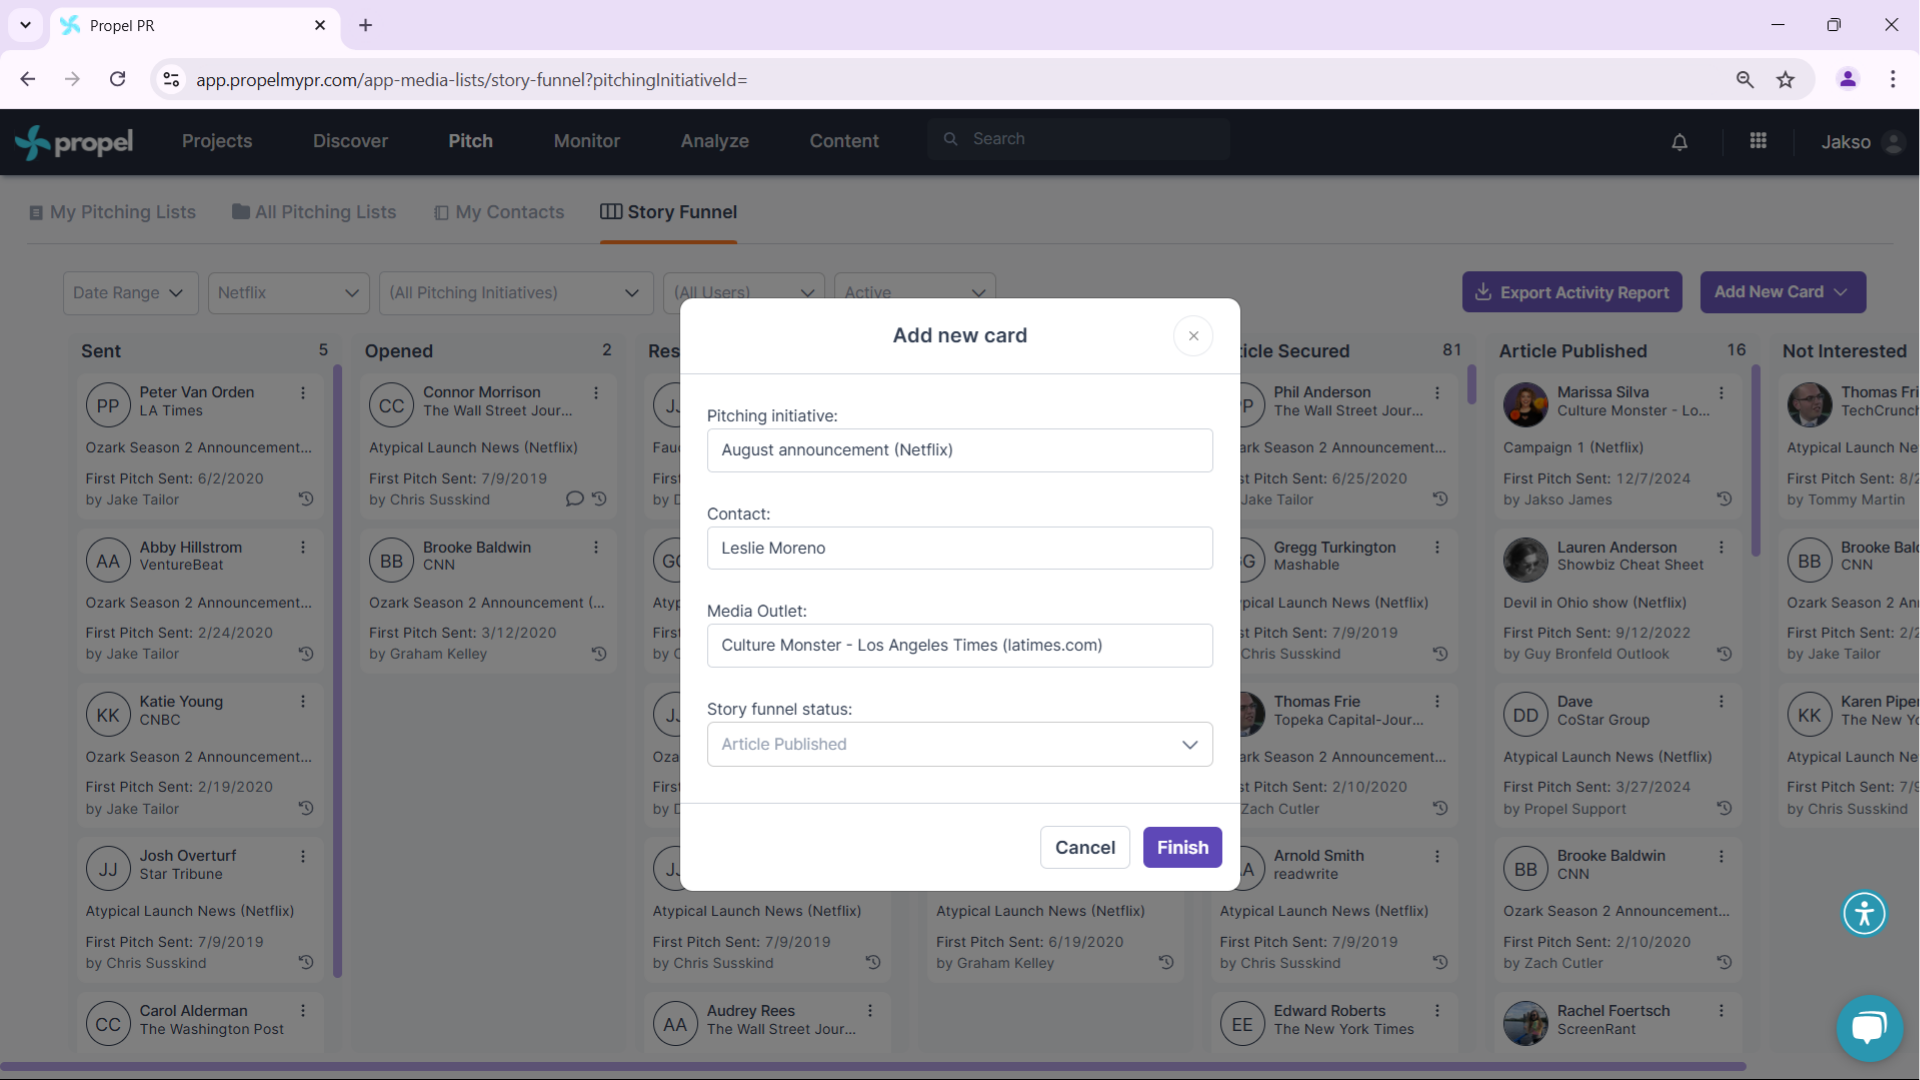Open options menu for Lauren Anderson card
This screenshot has width=1920, height=1080.
(x=1722, y=547)
